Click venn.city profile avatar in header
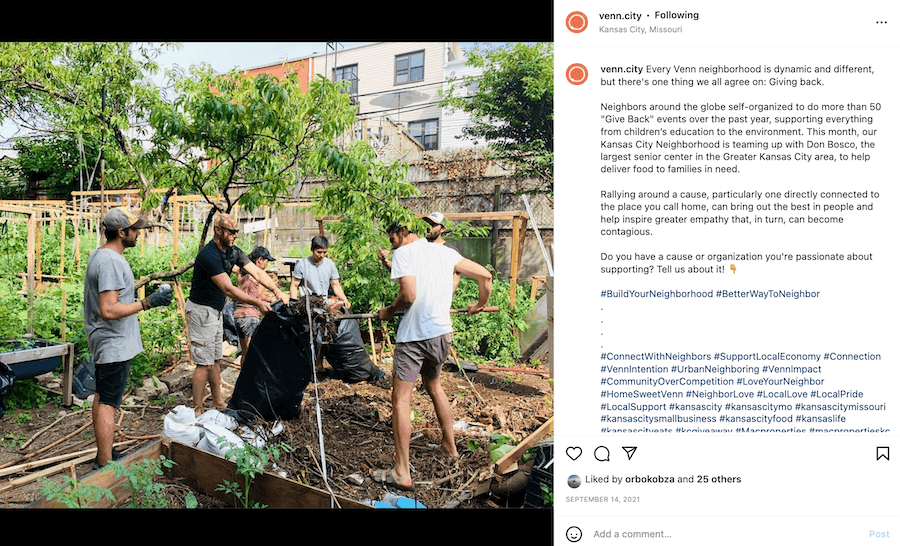Viewport: 900px width, 546px height. [577, 22]
